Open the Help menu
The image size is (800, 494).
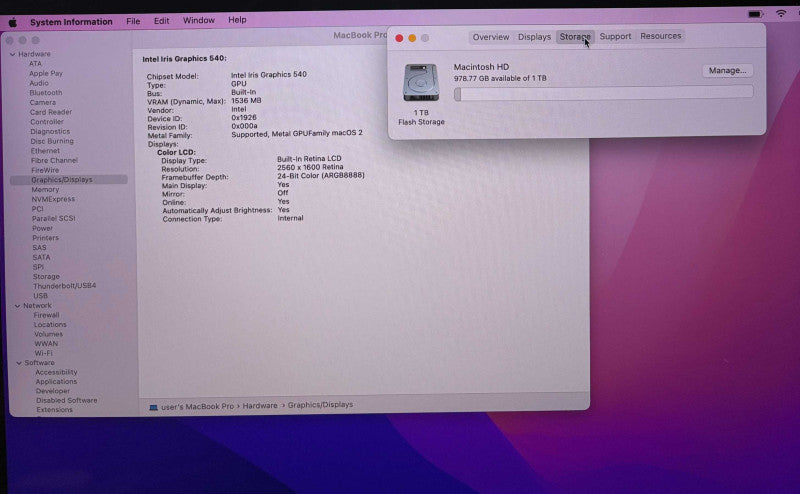(237, 20)
